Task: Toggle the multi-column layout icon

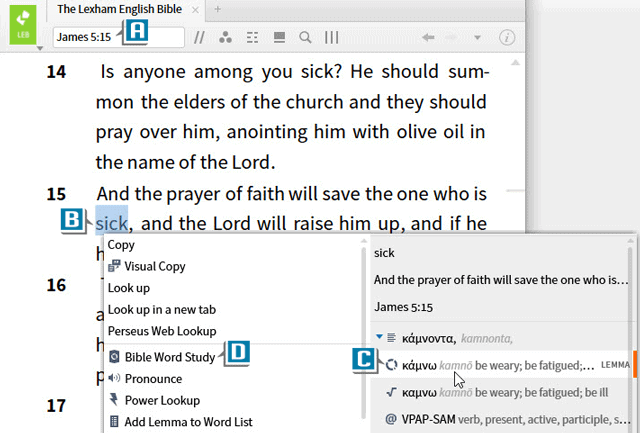Action: [x=331, y=38]
